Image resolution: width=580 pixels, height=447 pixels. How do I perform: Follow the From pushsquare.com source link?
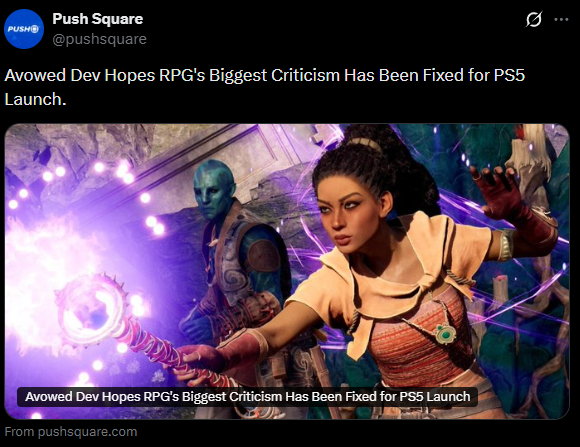pyautogui.click(x=71, y=432)
